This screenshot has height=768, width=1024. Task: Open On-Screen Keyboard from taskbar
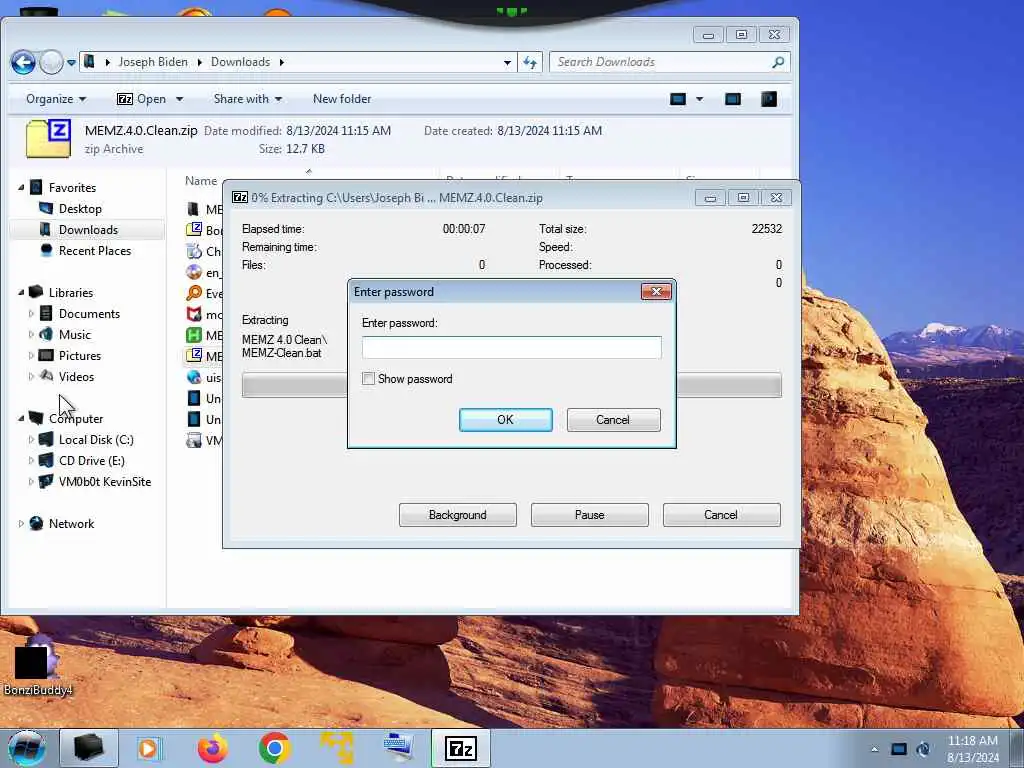pyautogui.click(x=398, y=748)
